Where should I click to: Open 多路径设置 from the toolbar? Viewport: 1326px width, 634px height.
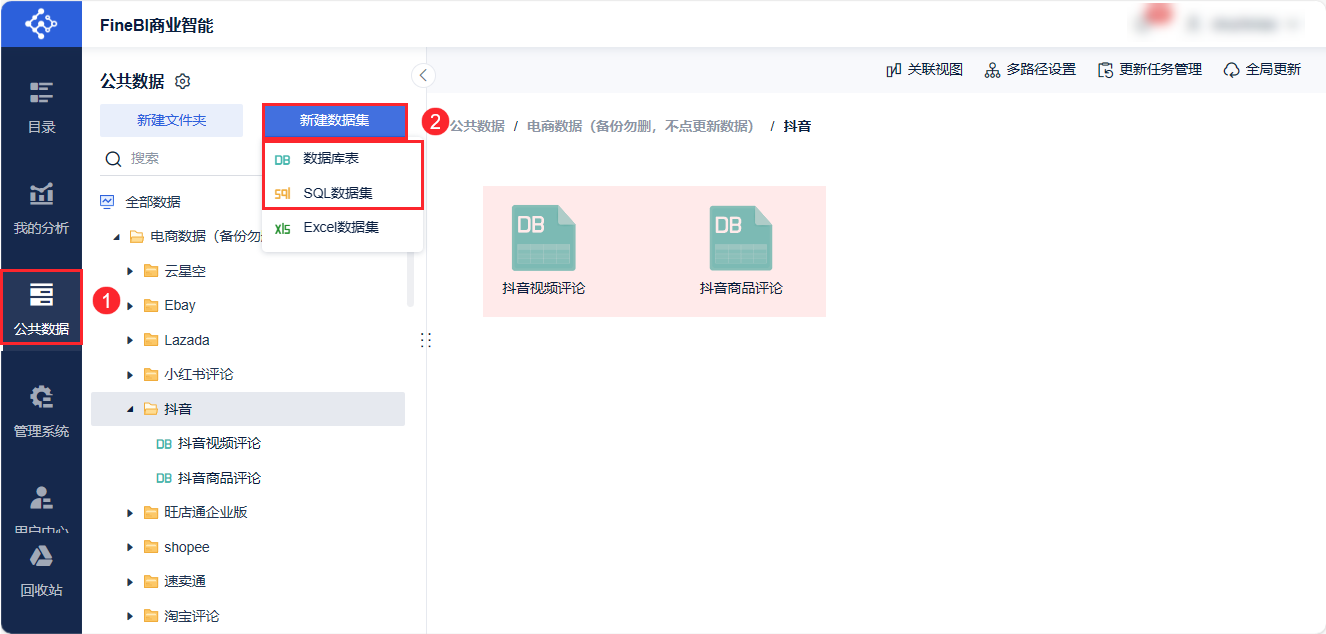(x=1030, y=69)
